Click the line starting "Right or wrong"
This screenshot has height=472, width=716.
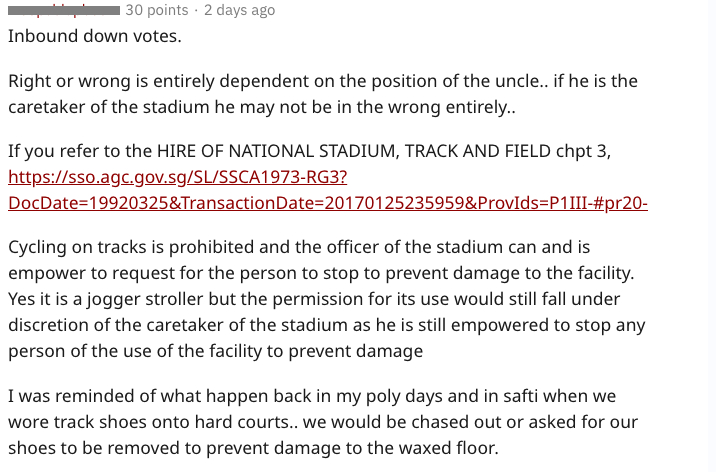click(323, 81)
